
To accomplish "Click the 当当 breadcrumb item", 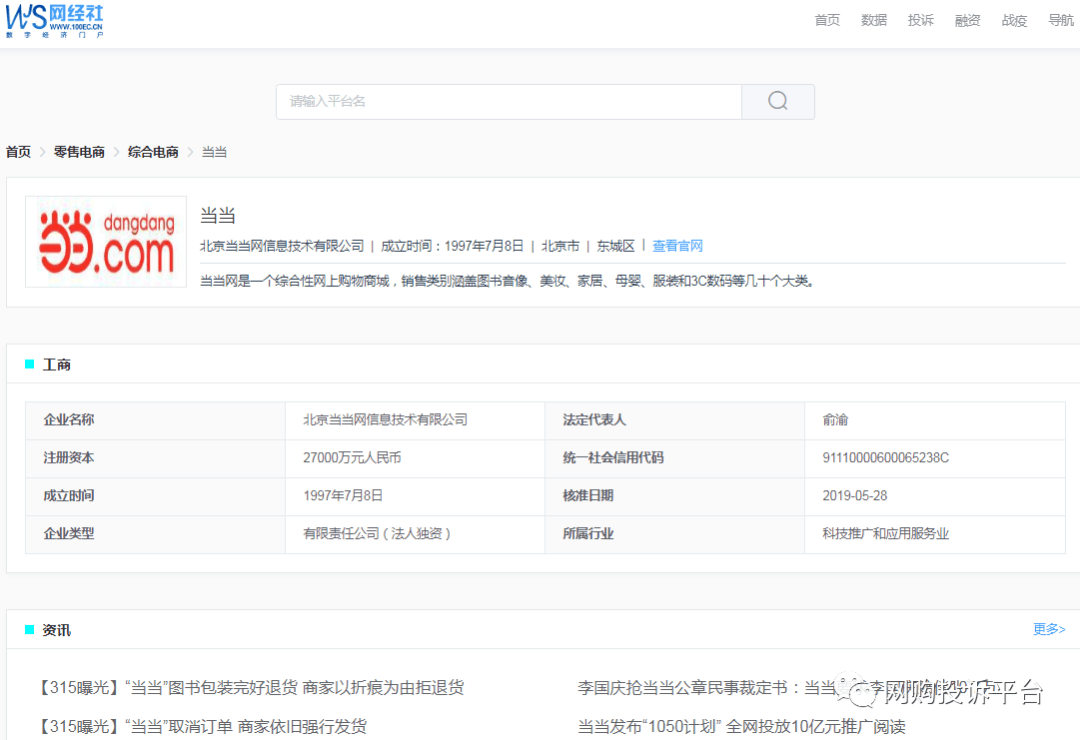I will coord(214,151).
